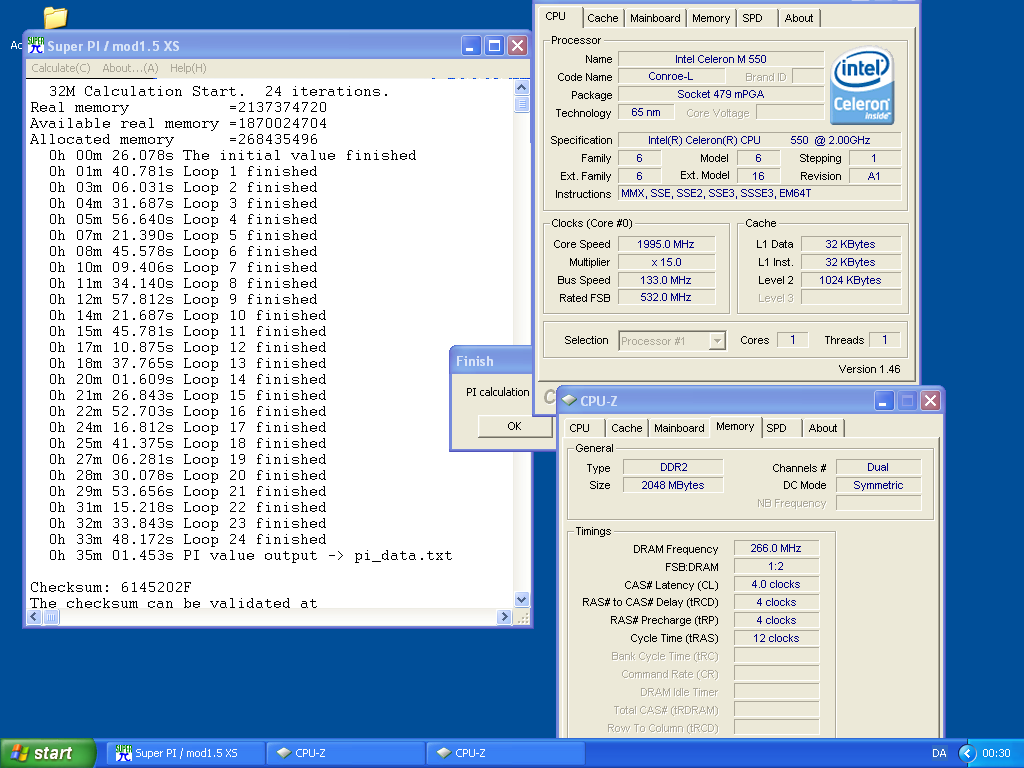Select the Mainboard tab in lower CPU-Z window
The image size is (1024, 768).
coord(679,428)
